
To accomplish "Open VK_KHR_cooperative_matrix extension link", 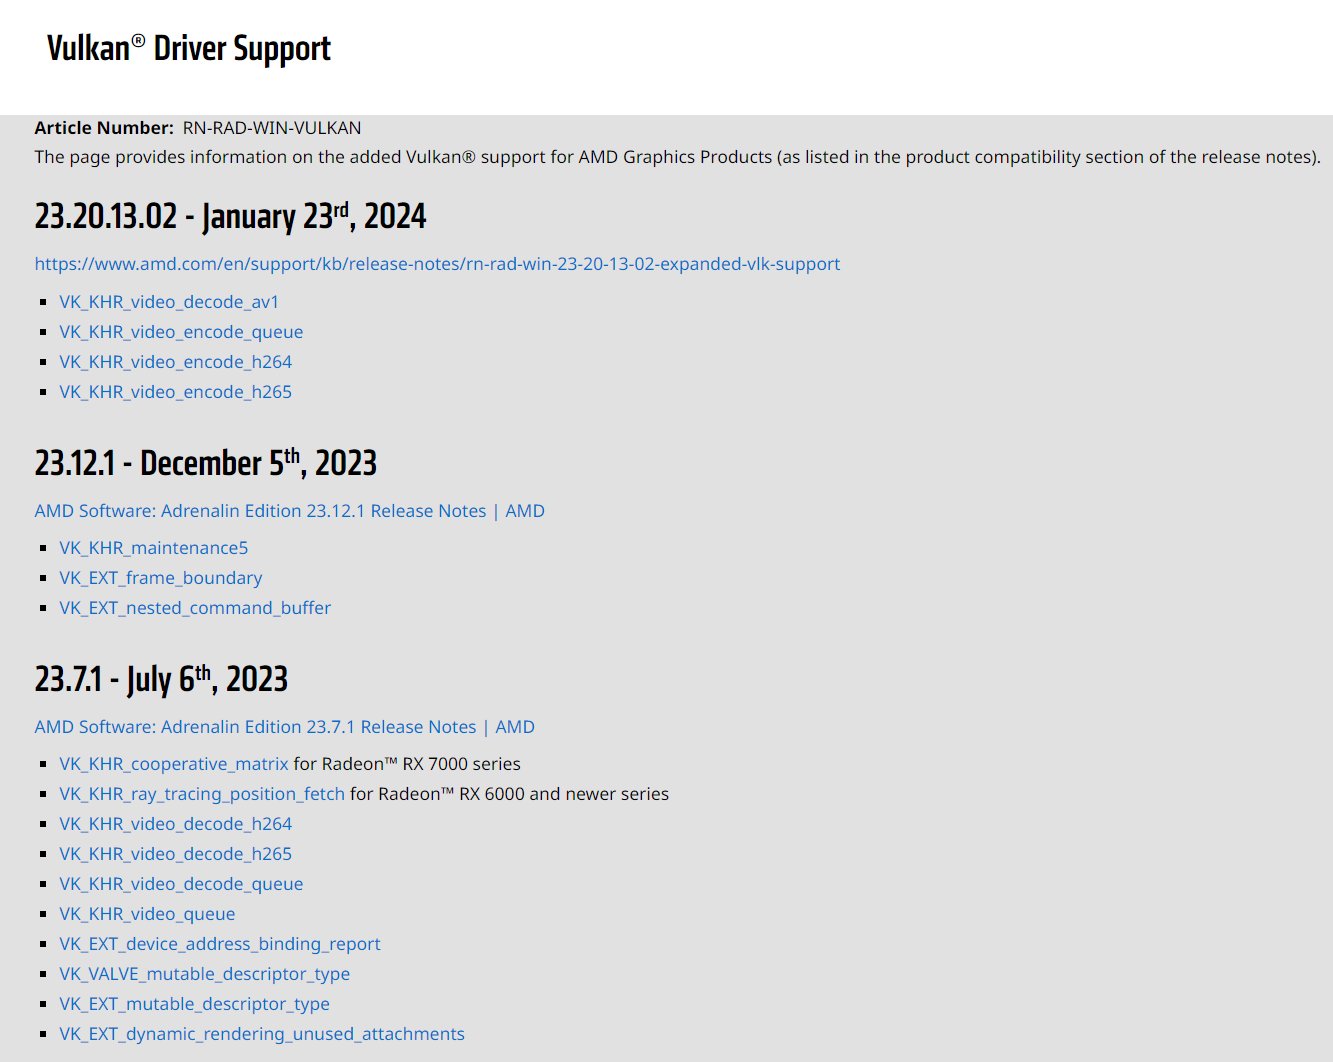I will (174, 764).
